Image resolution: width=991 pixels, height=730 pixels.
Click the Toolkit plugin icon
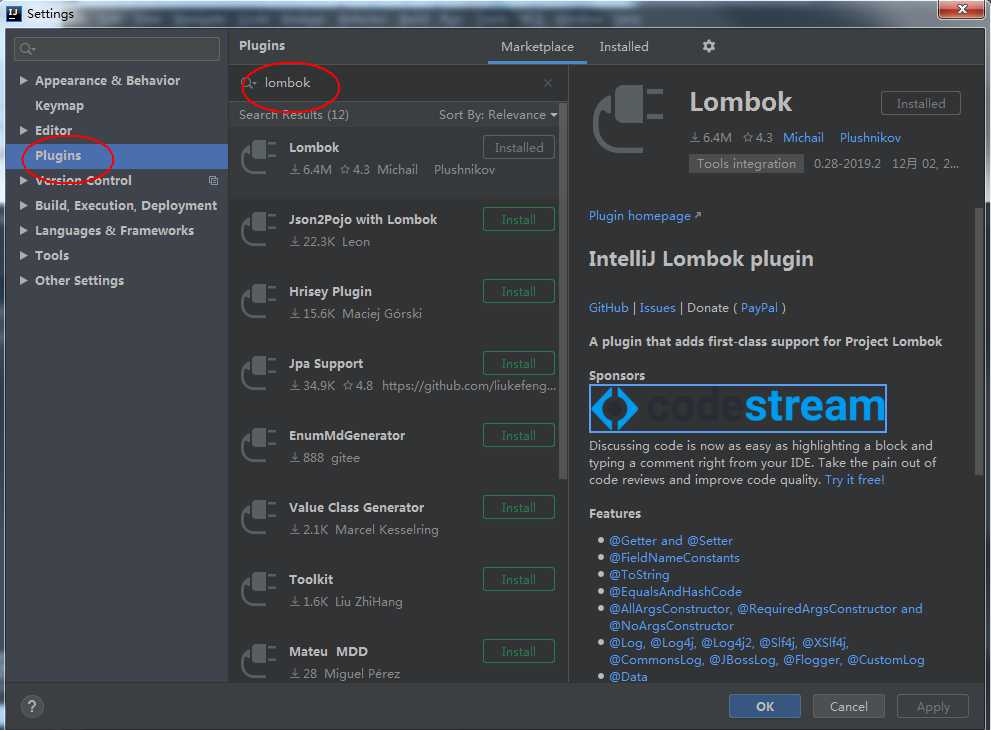[x=259, y=590]
